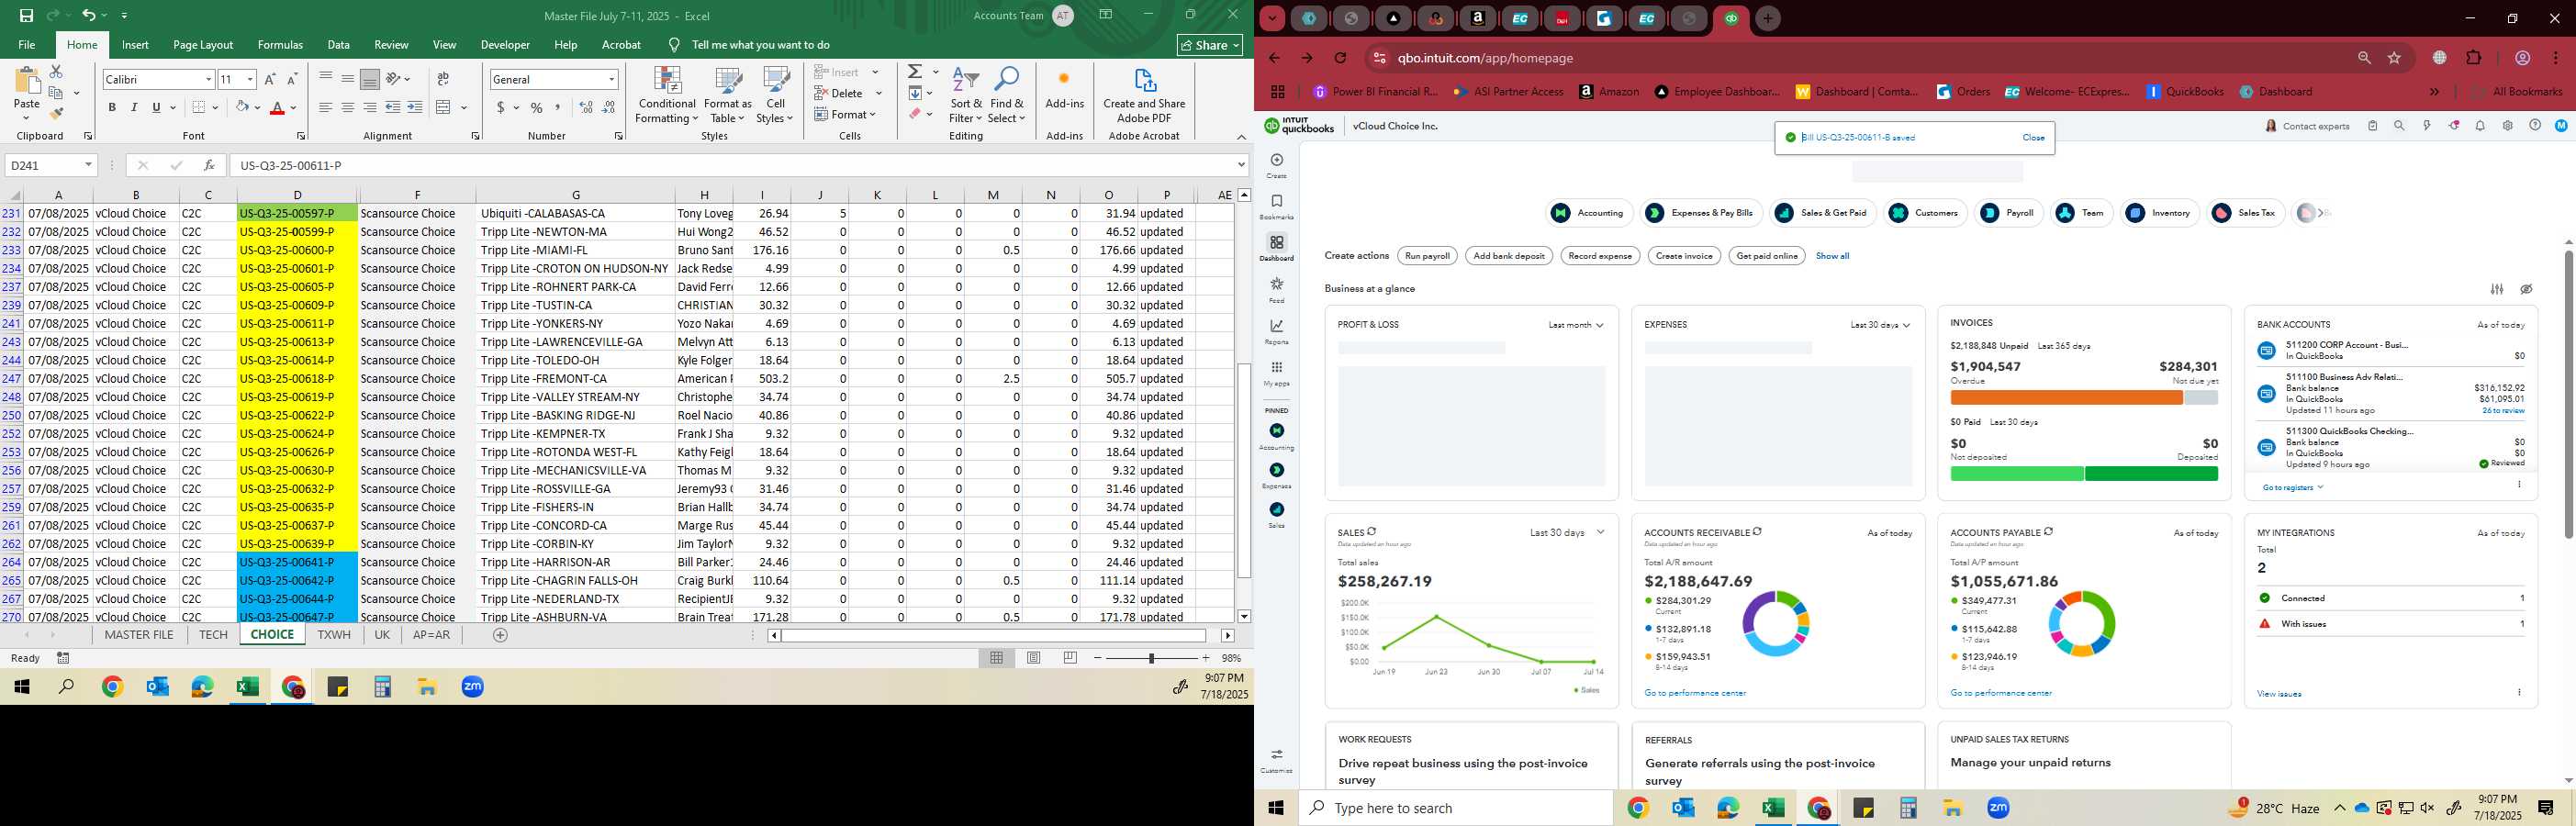The width and height of the screenshot is (2576, 826).
Task: Toggle Italic formatting in Excel
Action: click(x=134, y=107)
